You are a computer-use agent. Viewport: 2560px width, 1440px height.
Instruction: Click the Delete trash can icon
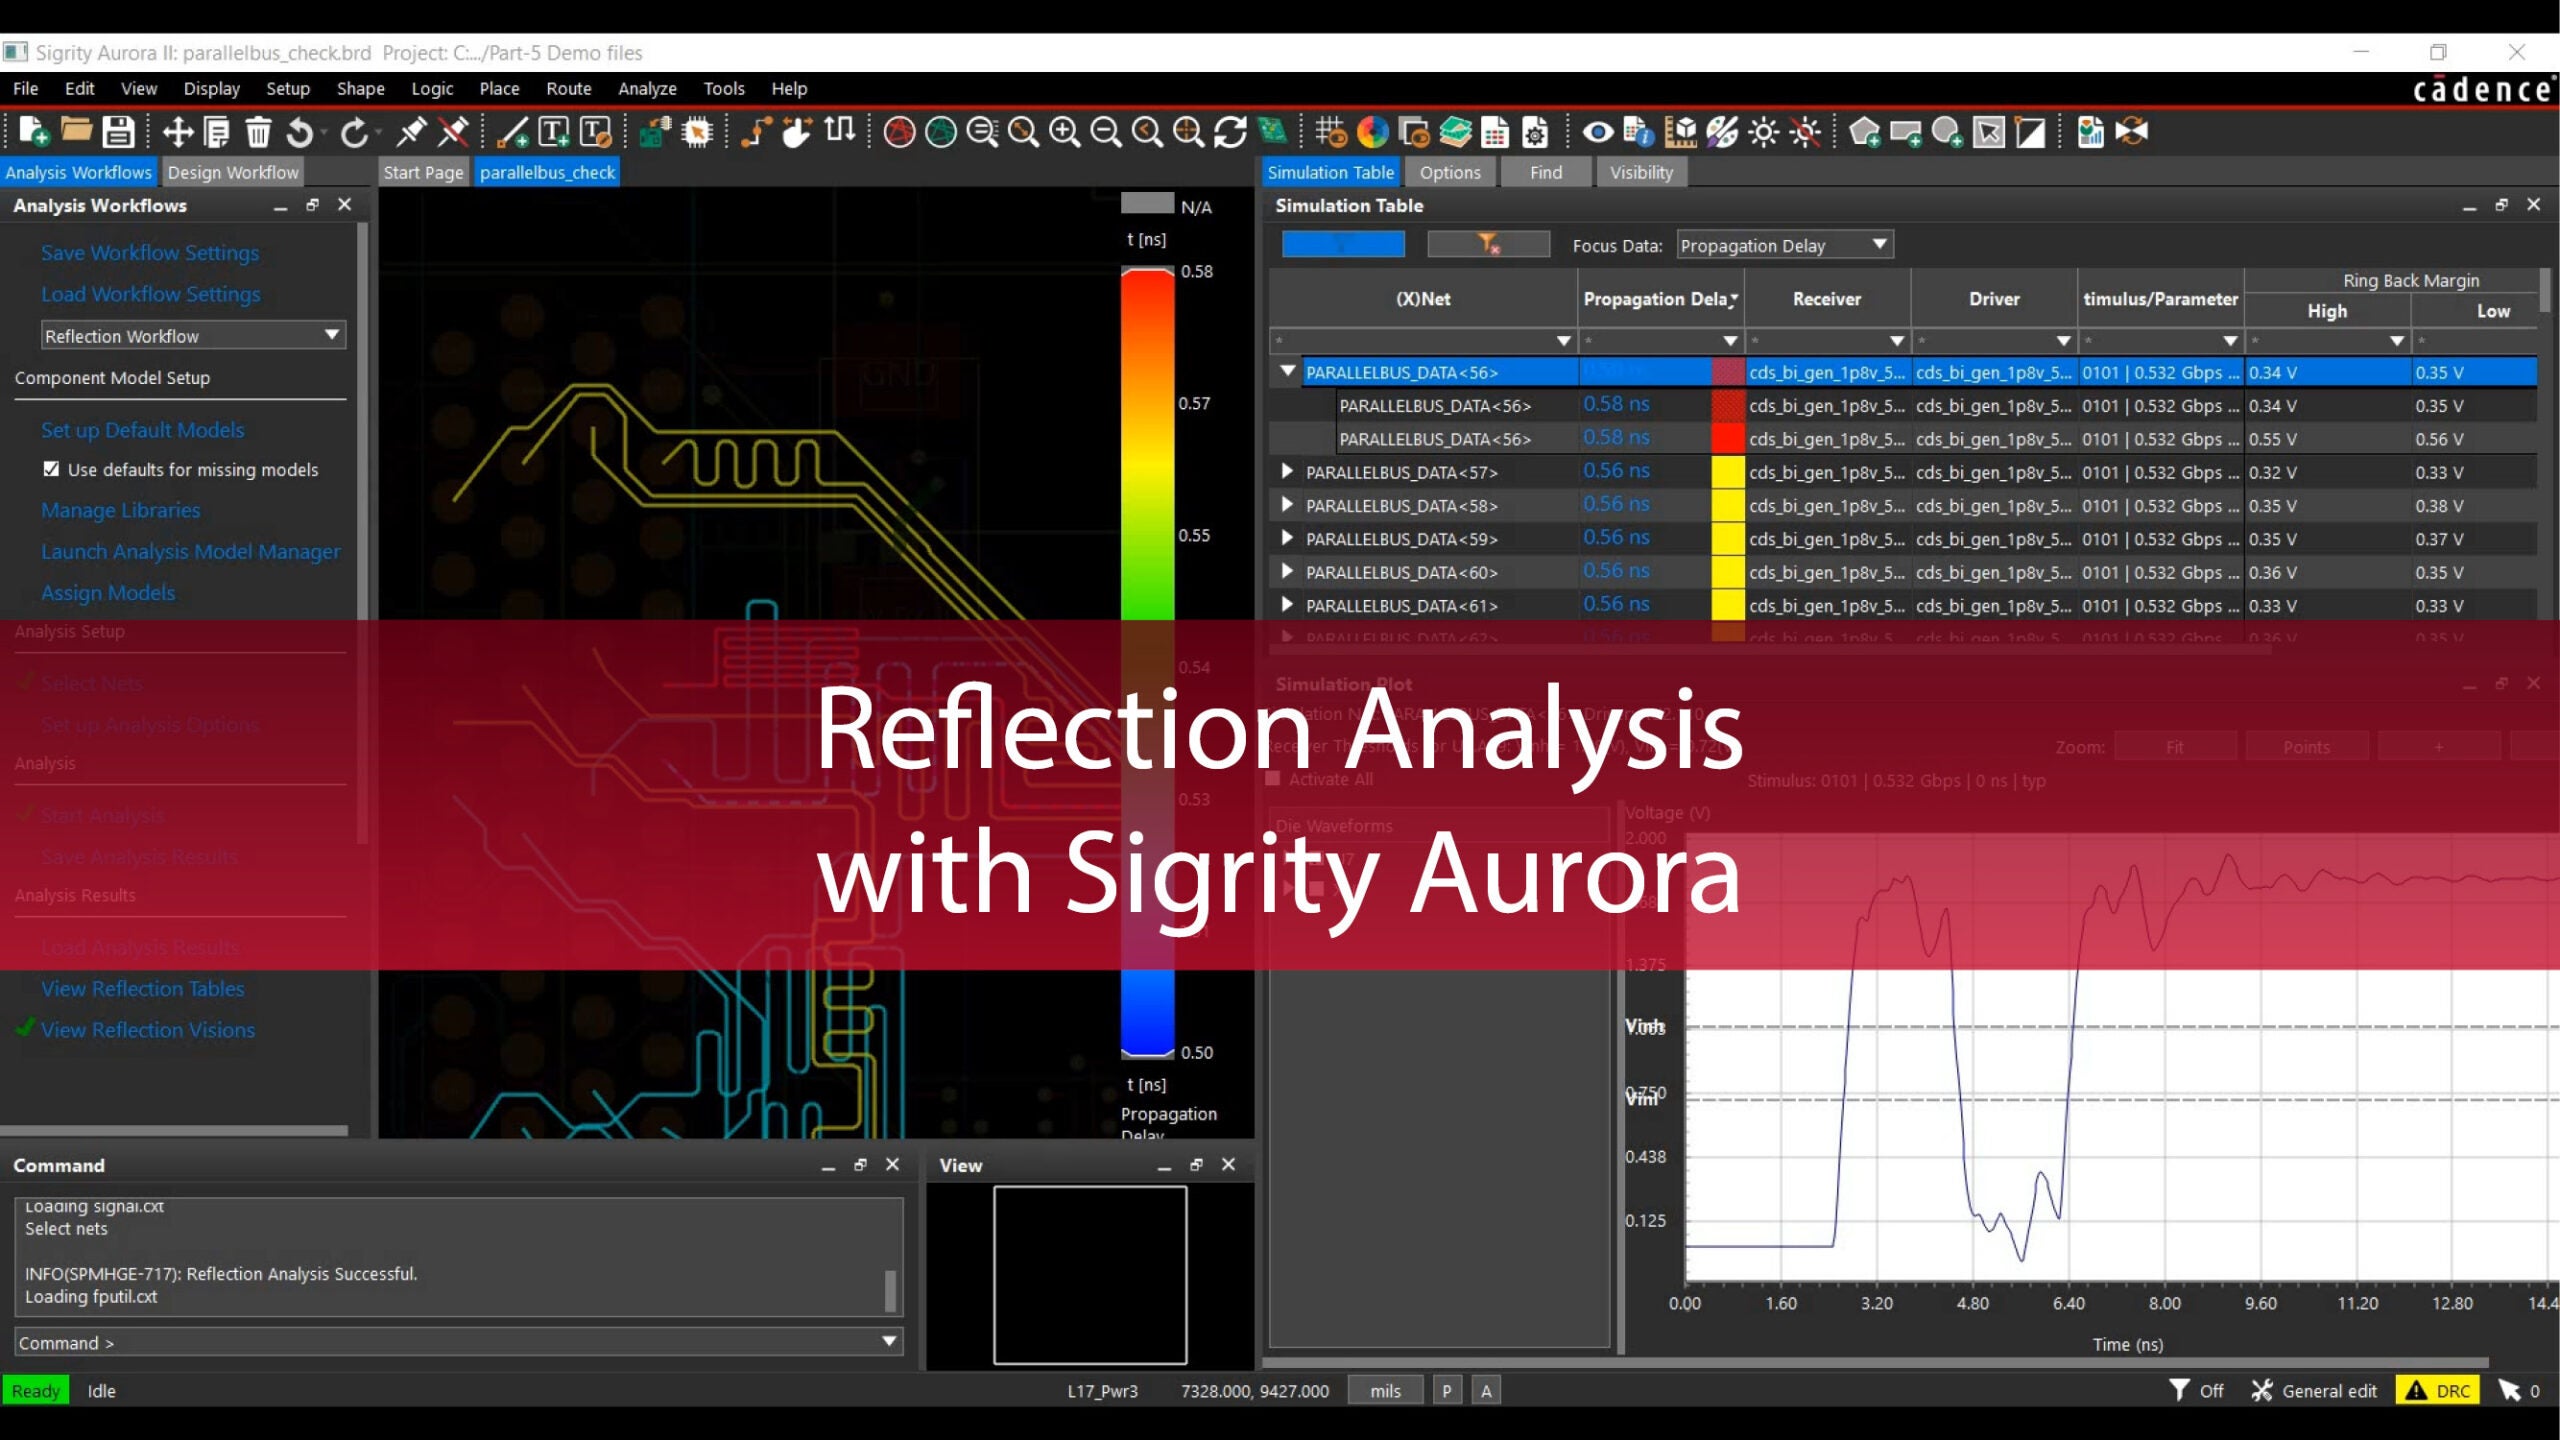pyautogui.click(x=258, y=131)
